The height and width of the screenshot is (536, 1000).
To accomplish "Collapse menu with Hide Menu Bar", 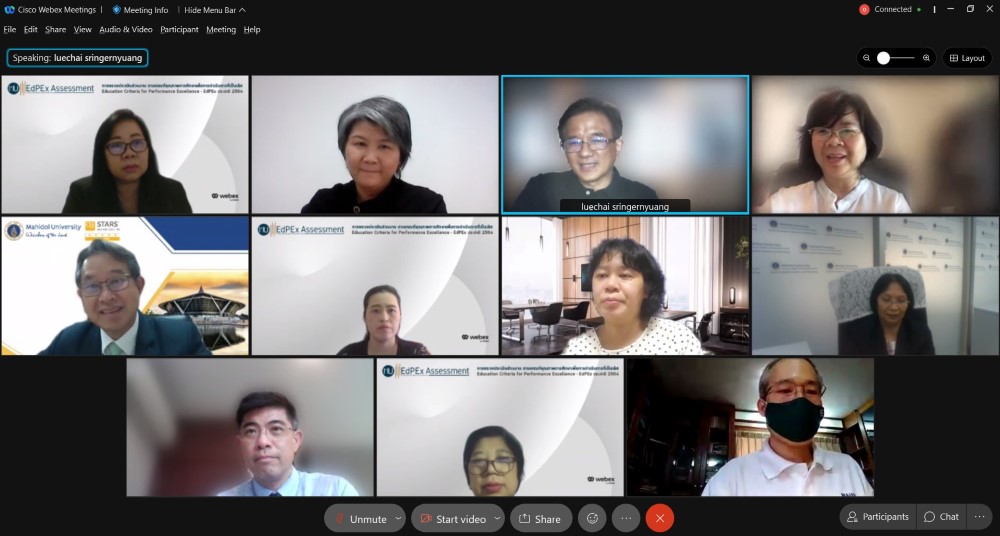I will 215,10.
